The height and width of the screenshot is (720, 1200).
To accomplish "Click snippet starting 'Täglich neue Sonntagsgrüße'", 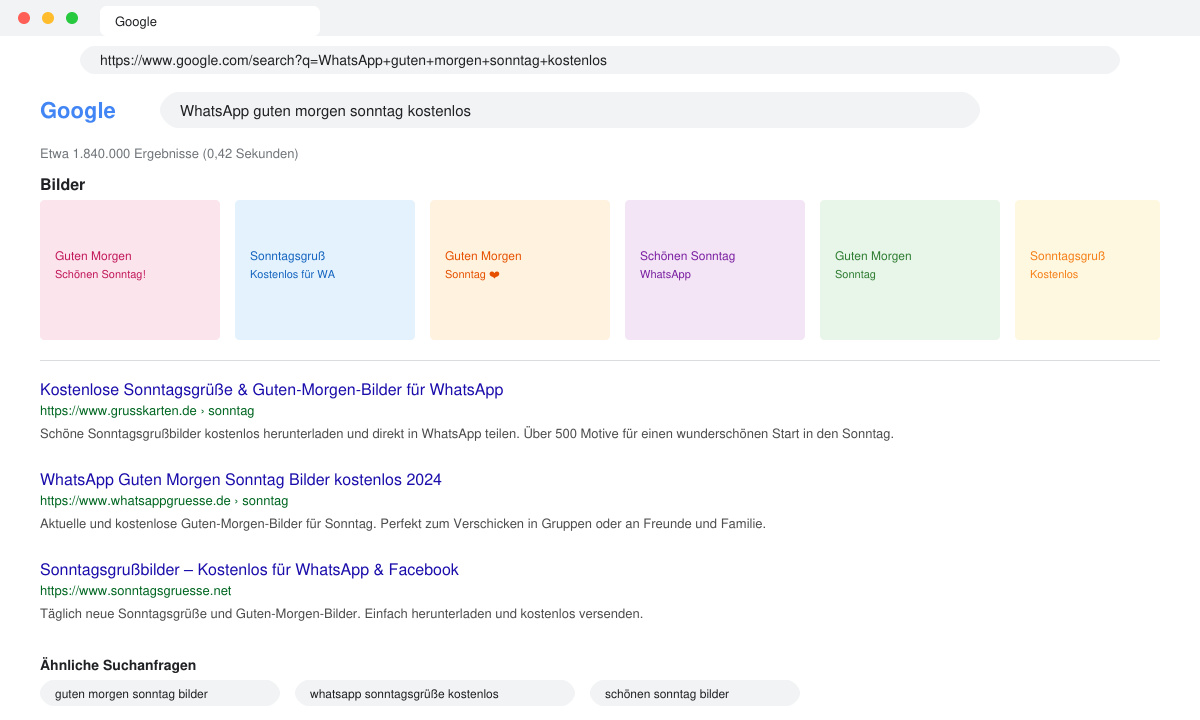I will (x=341, y=614).
